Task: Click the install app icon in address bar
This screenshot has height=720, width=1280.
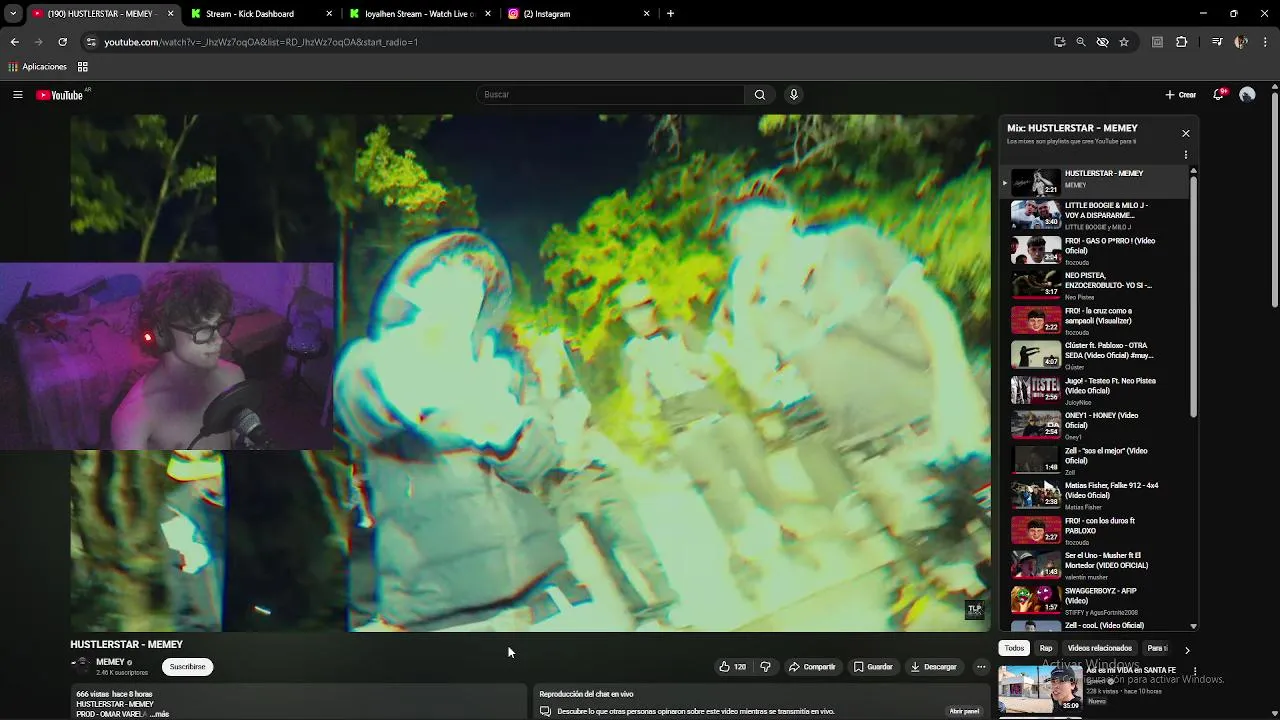Action: [1059, 42]
